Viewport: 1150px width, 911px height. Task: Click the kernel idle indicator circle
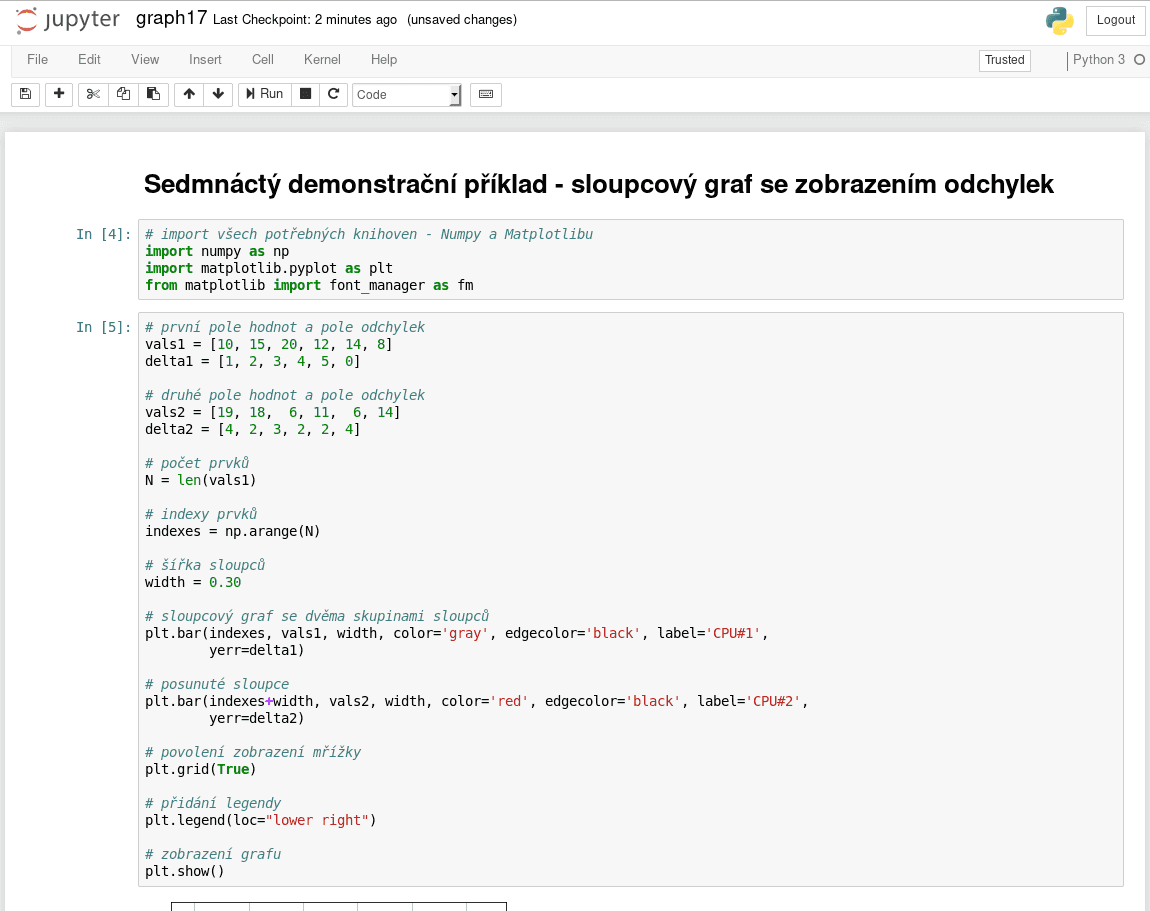(1139, 59)
